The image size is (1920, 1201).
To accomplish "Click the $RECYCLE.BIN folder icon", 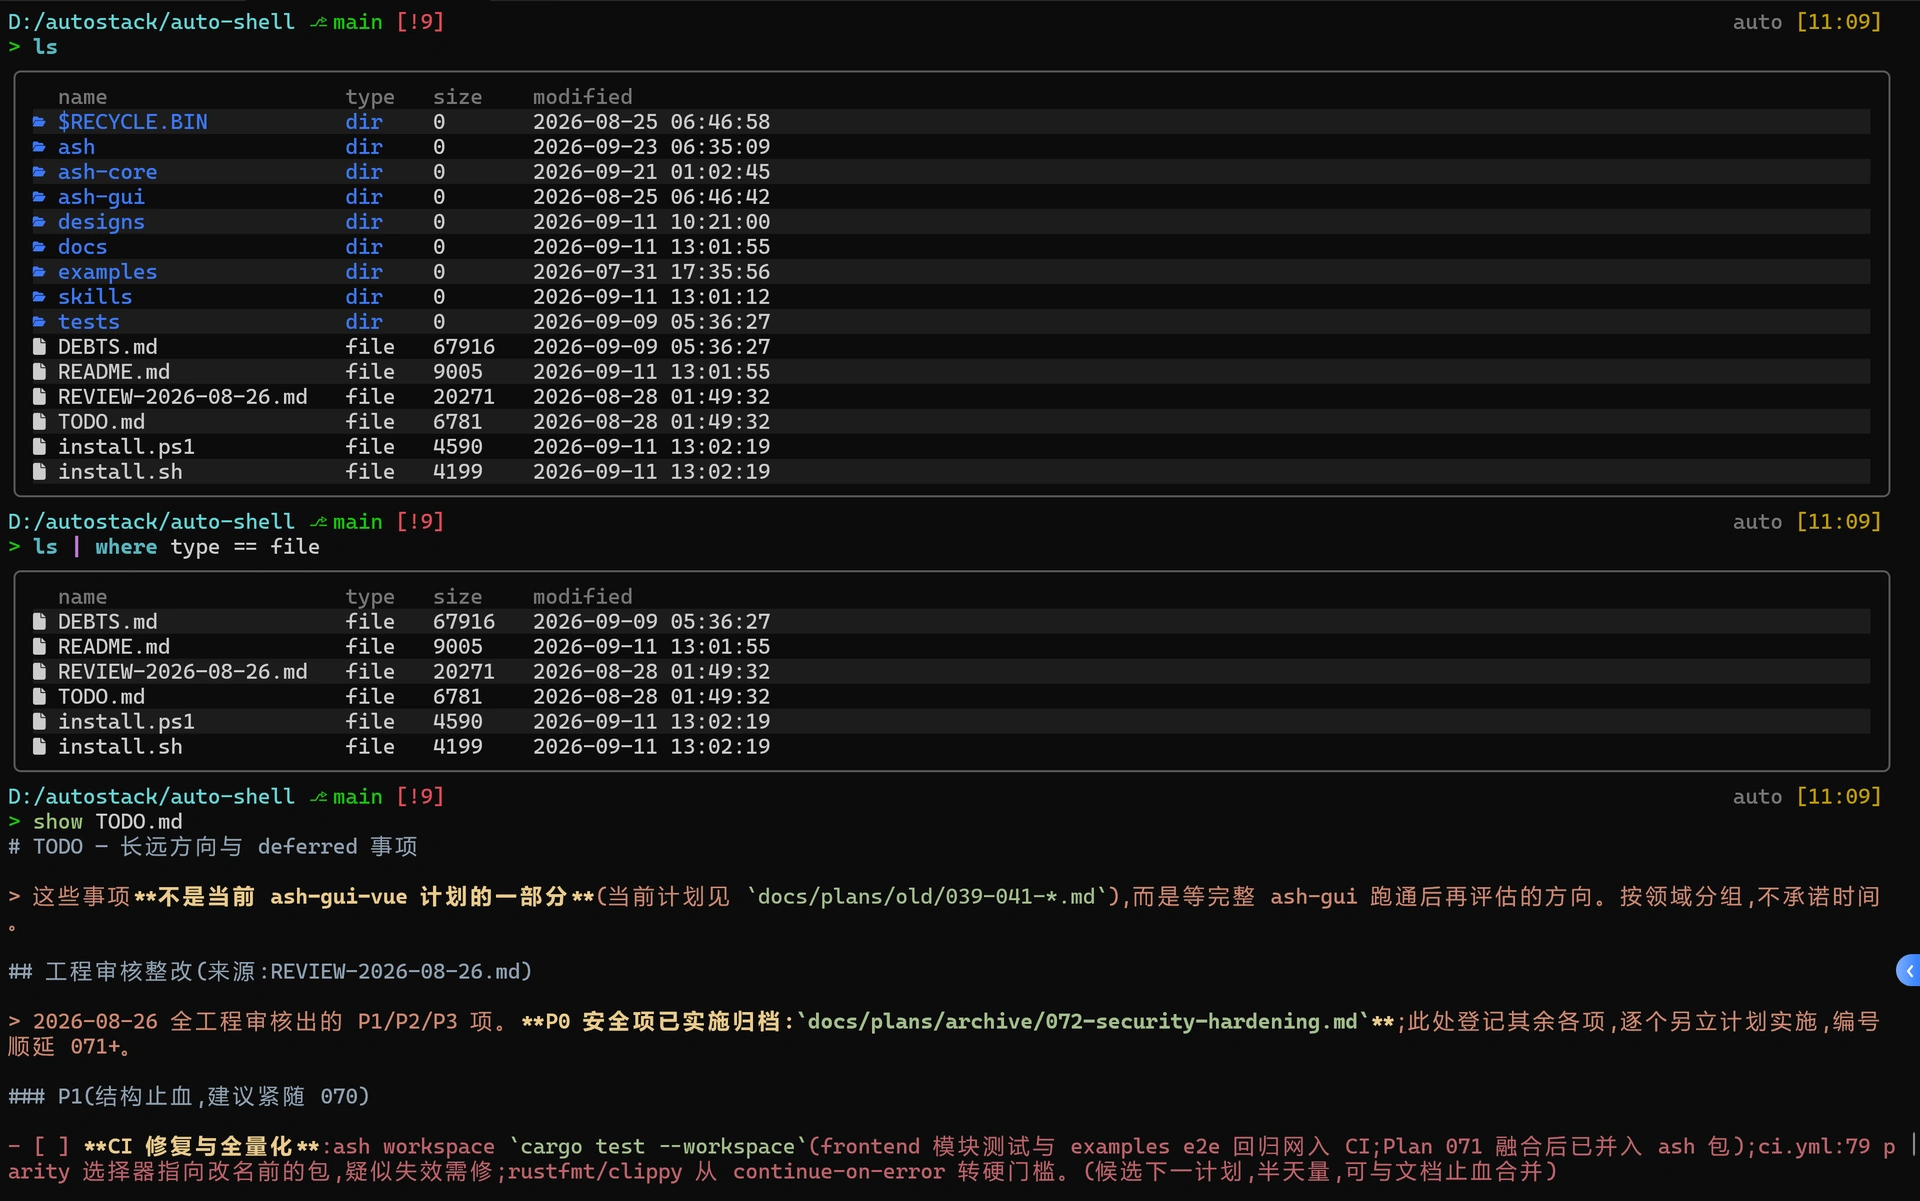I will [39, 122].
